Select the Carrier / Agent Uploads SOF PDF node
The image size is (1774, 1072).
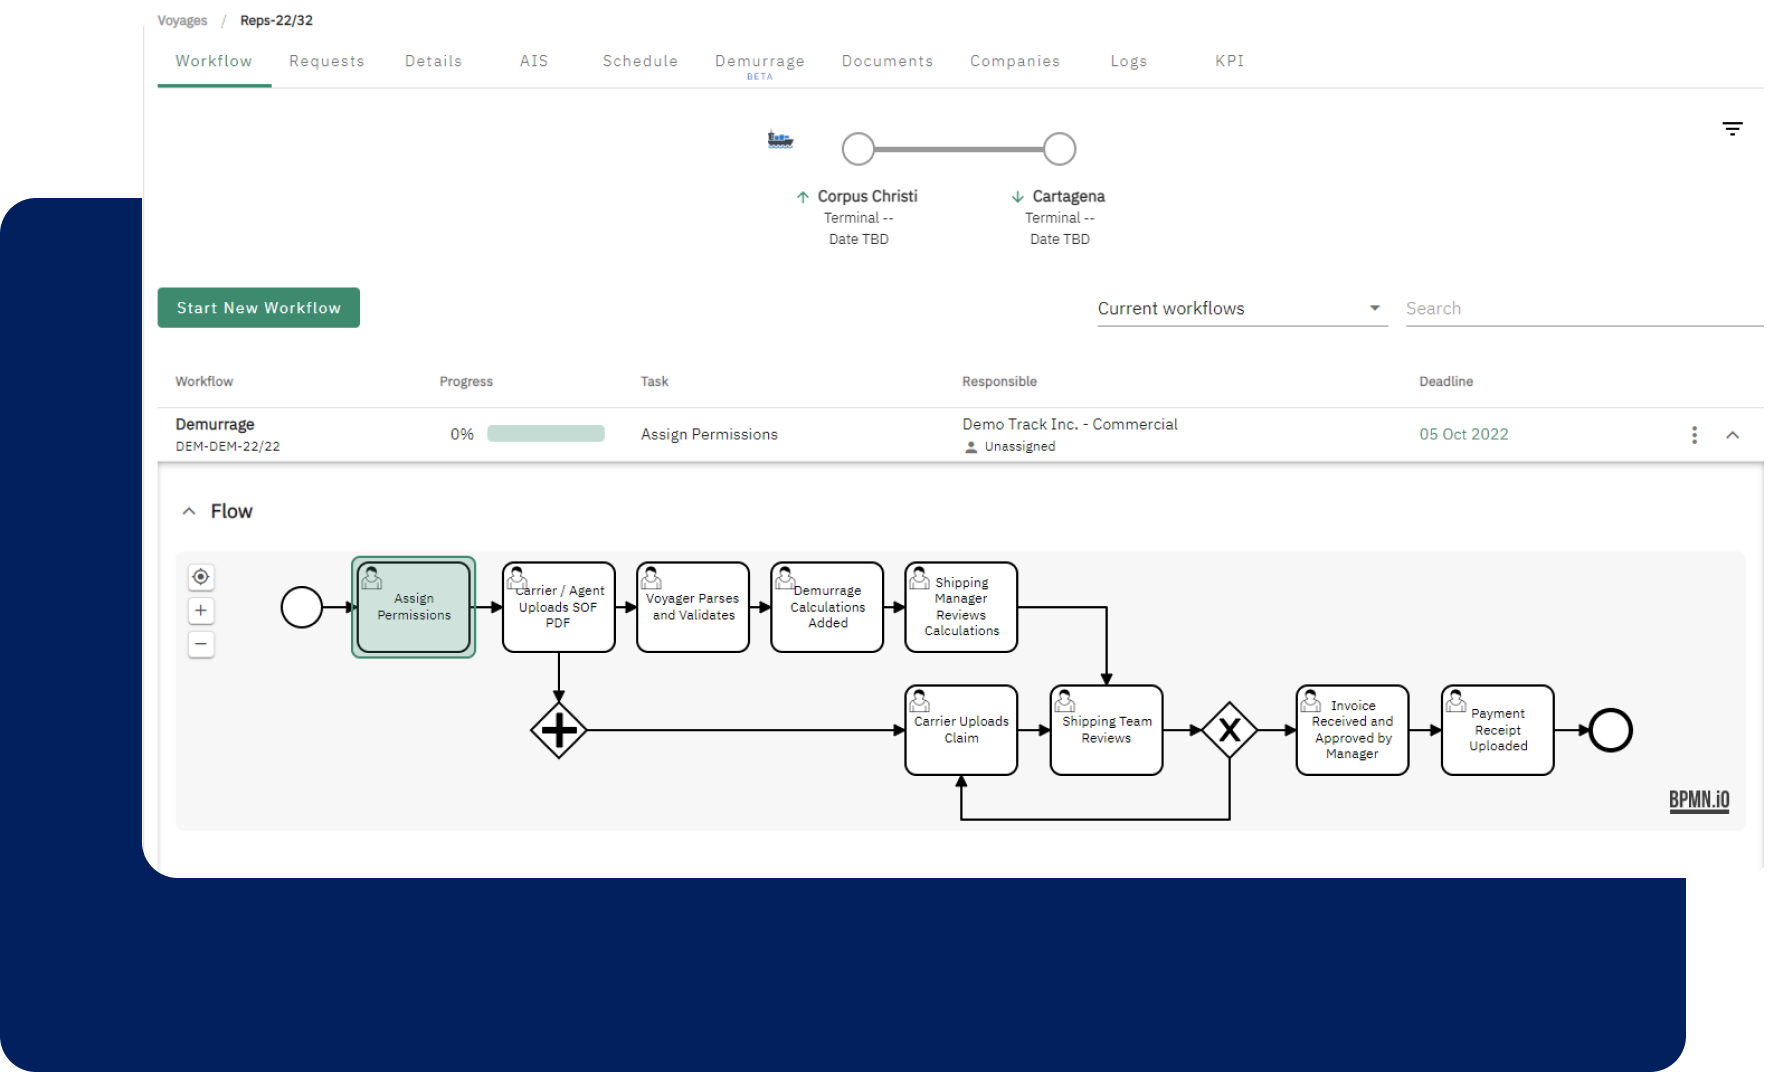point(558,607)
